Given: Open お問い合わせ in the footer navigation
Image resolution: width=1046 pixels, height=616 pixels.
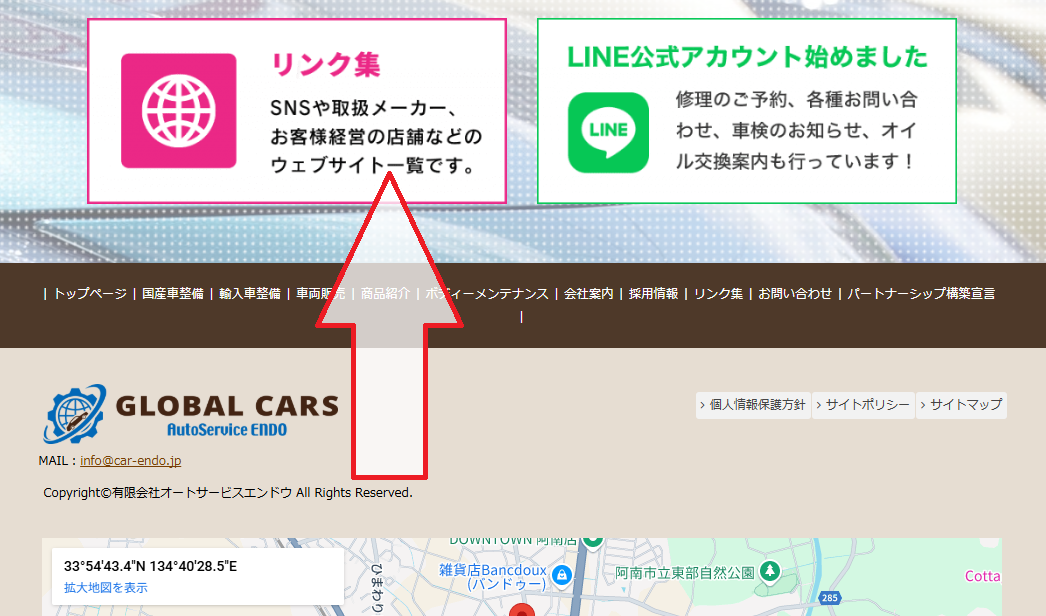Looking at the screenshot, I should pos(795,294).
